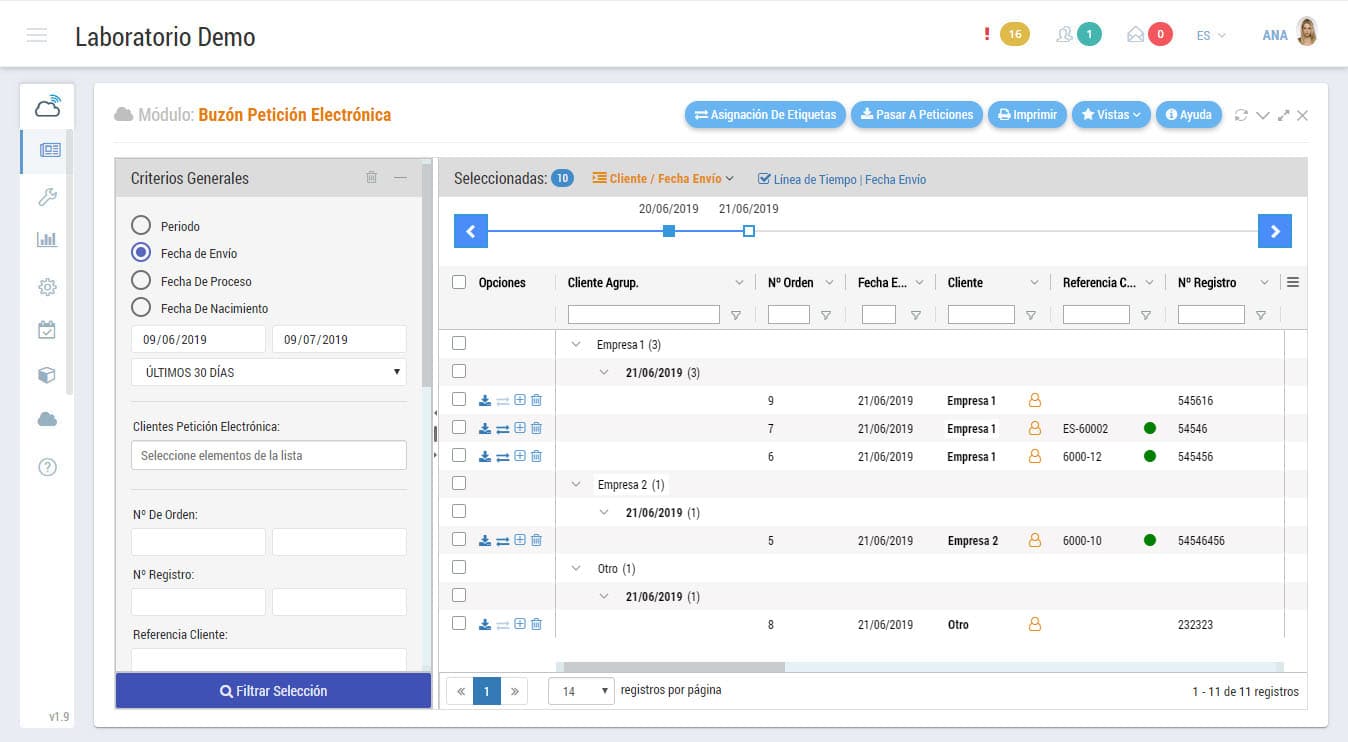The image size is (1348, 742).
Task: Clear criteria with the trash icon
Action: pyautogui.click(x=372, y=177)
